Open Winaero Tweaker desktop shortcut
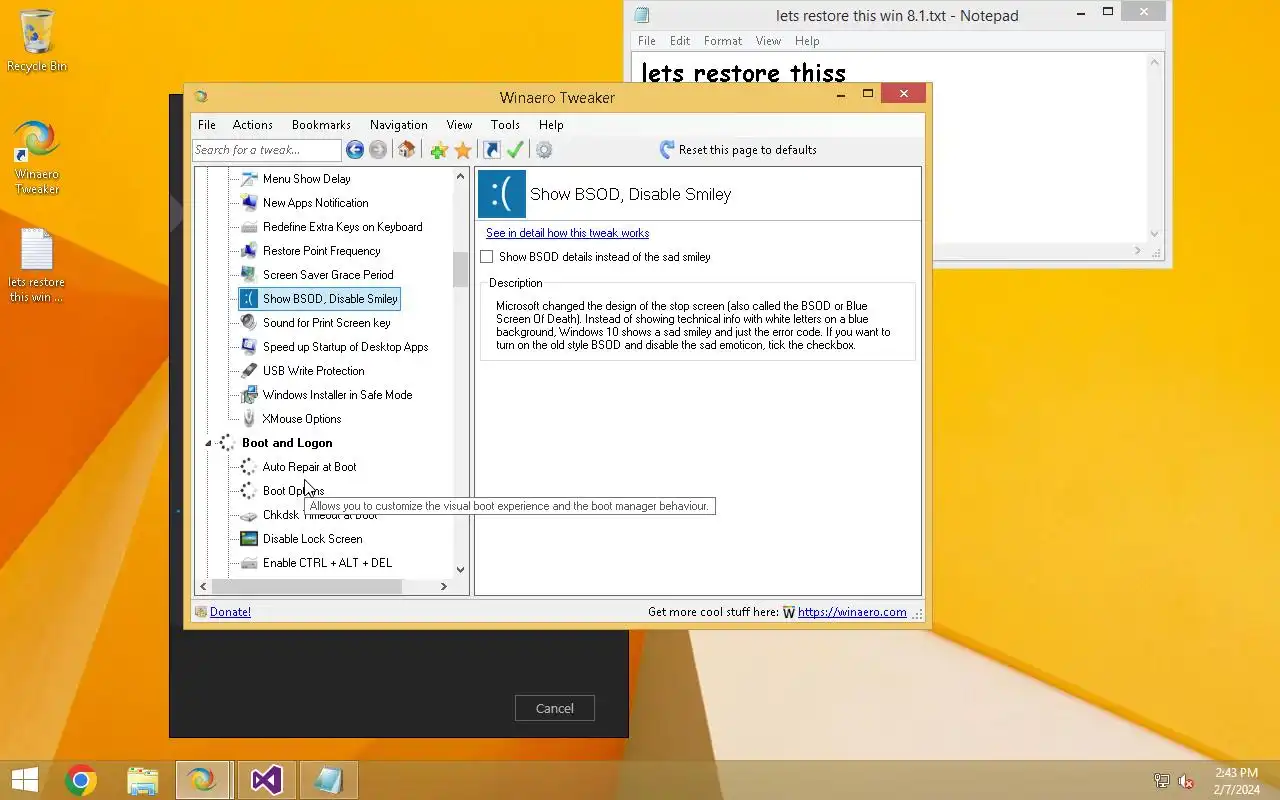1280x800 pixels. pos(37,157)
